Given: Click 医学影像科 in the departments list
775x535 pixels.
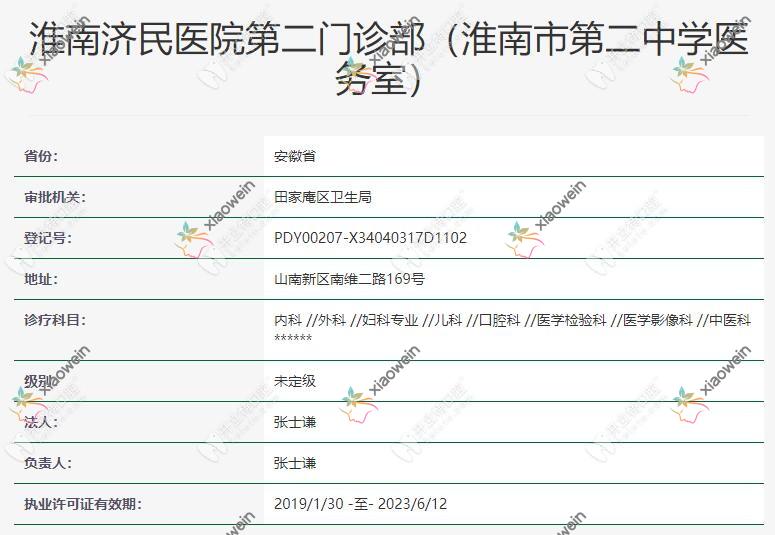Looking at the screenshot, I should click(657, 320).
